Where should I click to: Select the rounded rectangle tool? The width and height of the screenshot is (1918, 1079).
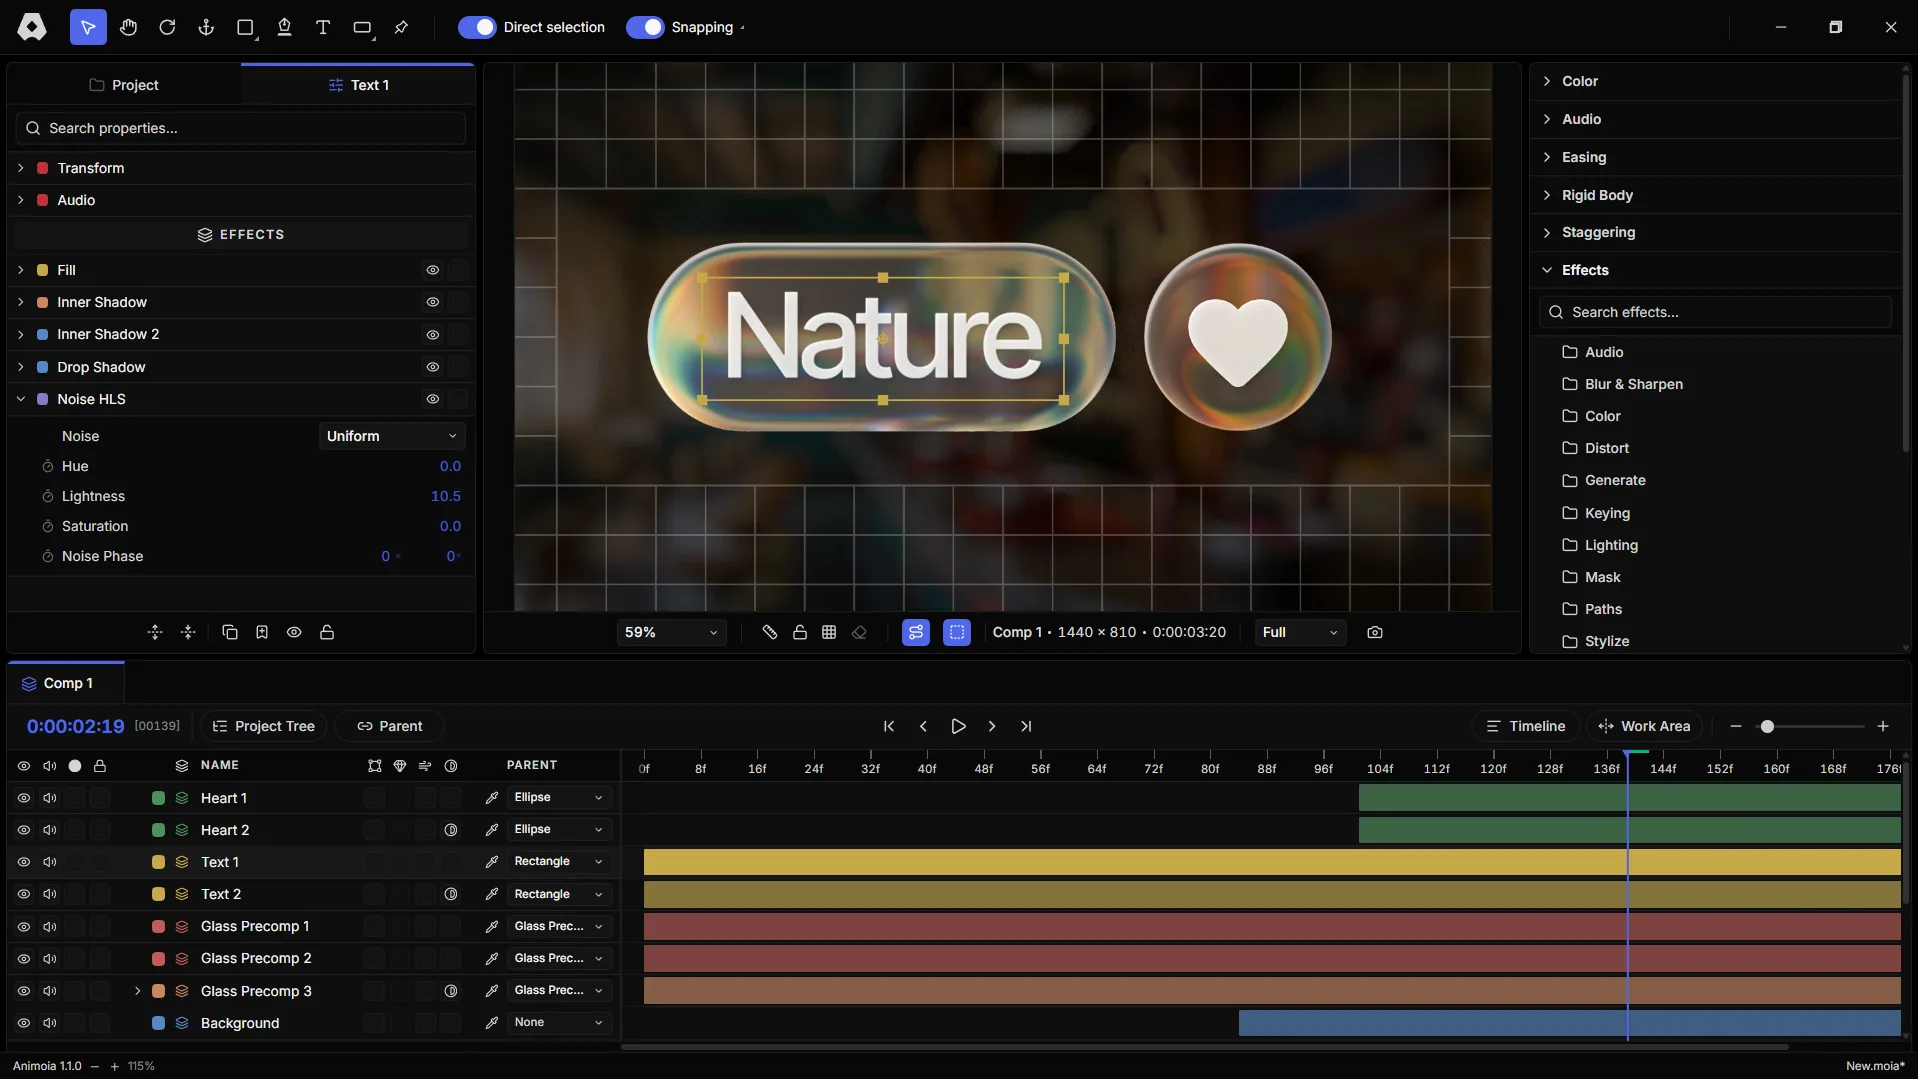pyautogui.click(x=362, y=27)
